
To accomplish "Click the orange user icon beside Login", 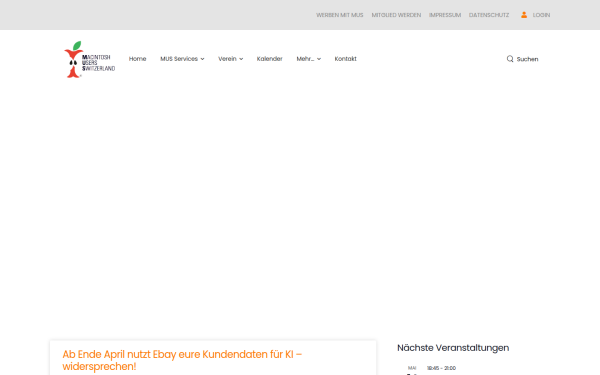I will pos(524,15).
